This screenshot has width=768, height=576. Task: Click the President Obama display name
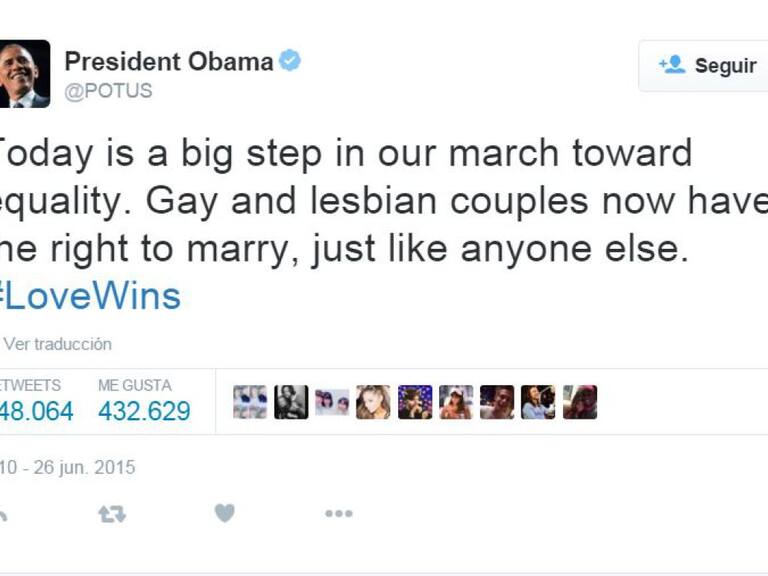click(168, 61)
